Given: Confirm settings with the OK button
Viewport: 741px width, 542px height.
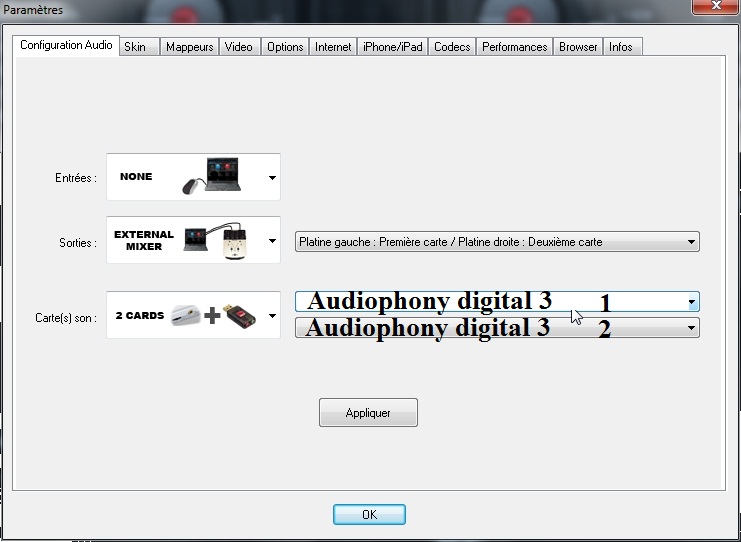Looking at the screenshot, I should (369, 514).
